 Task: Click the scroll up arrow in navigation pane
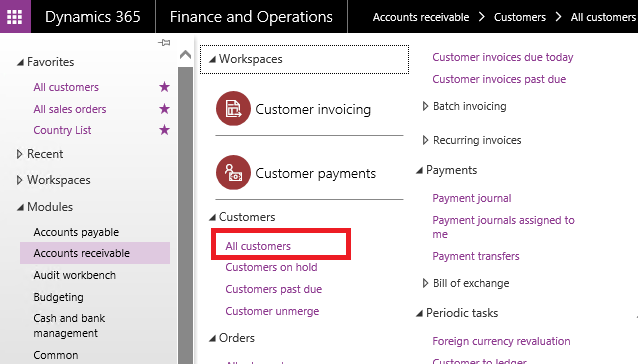186,54
